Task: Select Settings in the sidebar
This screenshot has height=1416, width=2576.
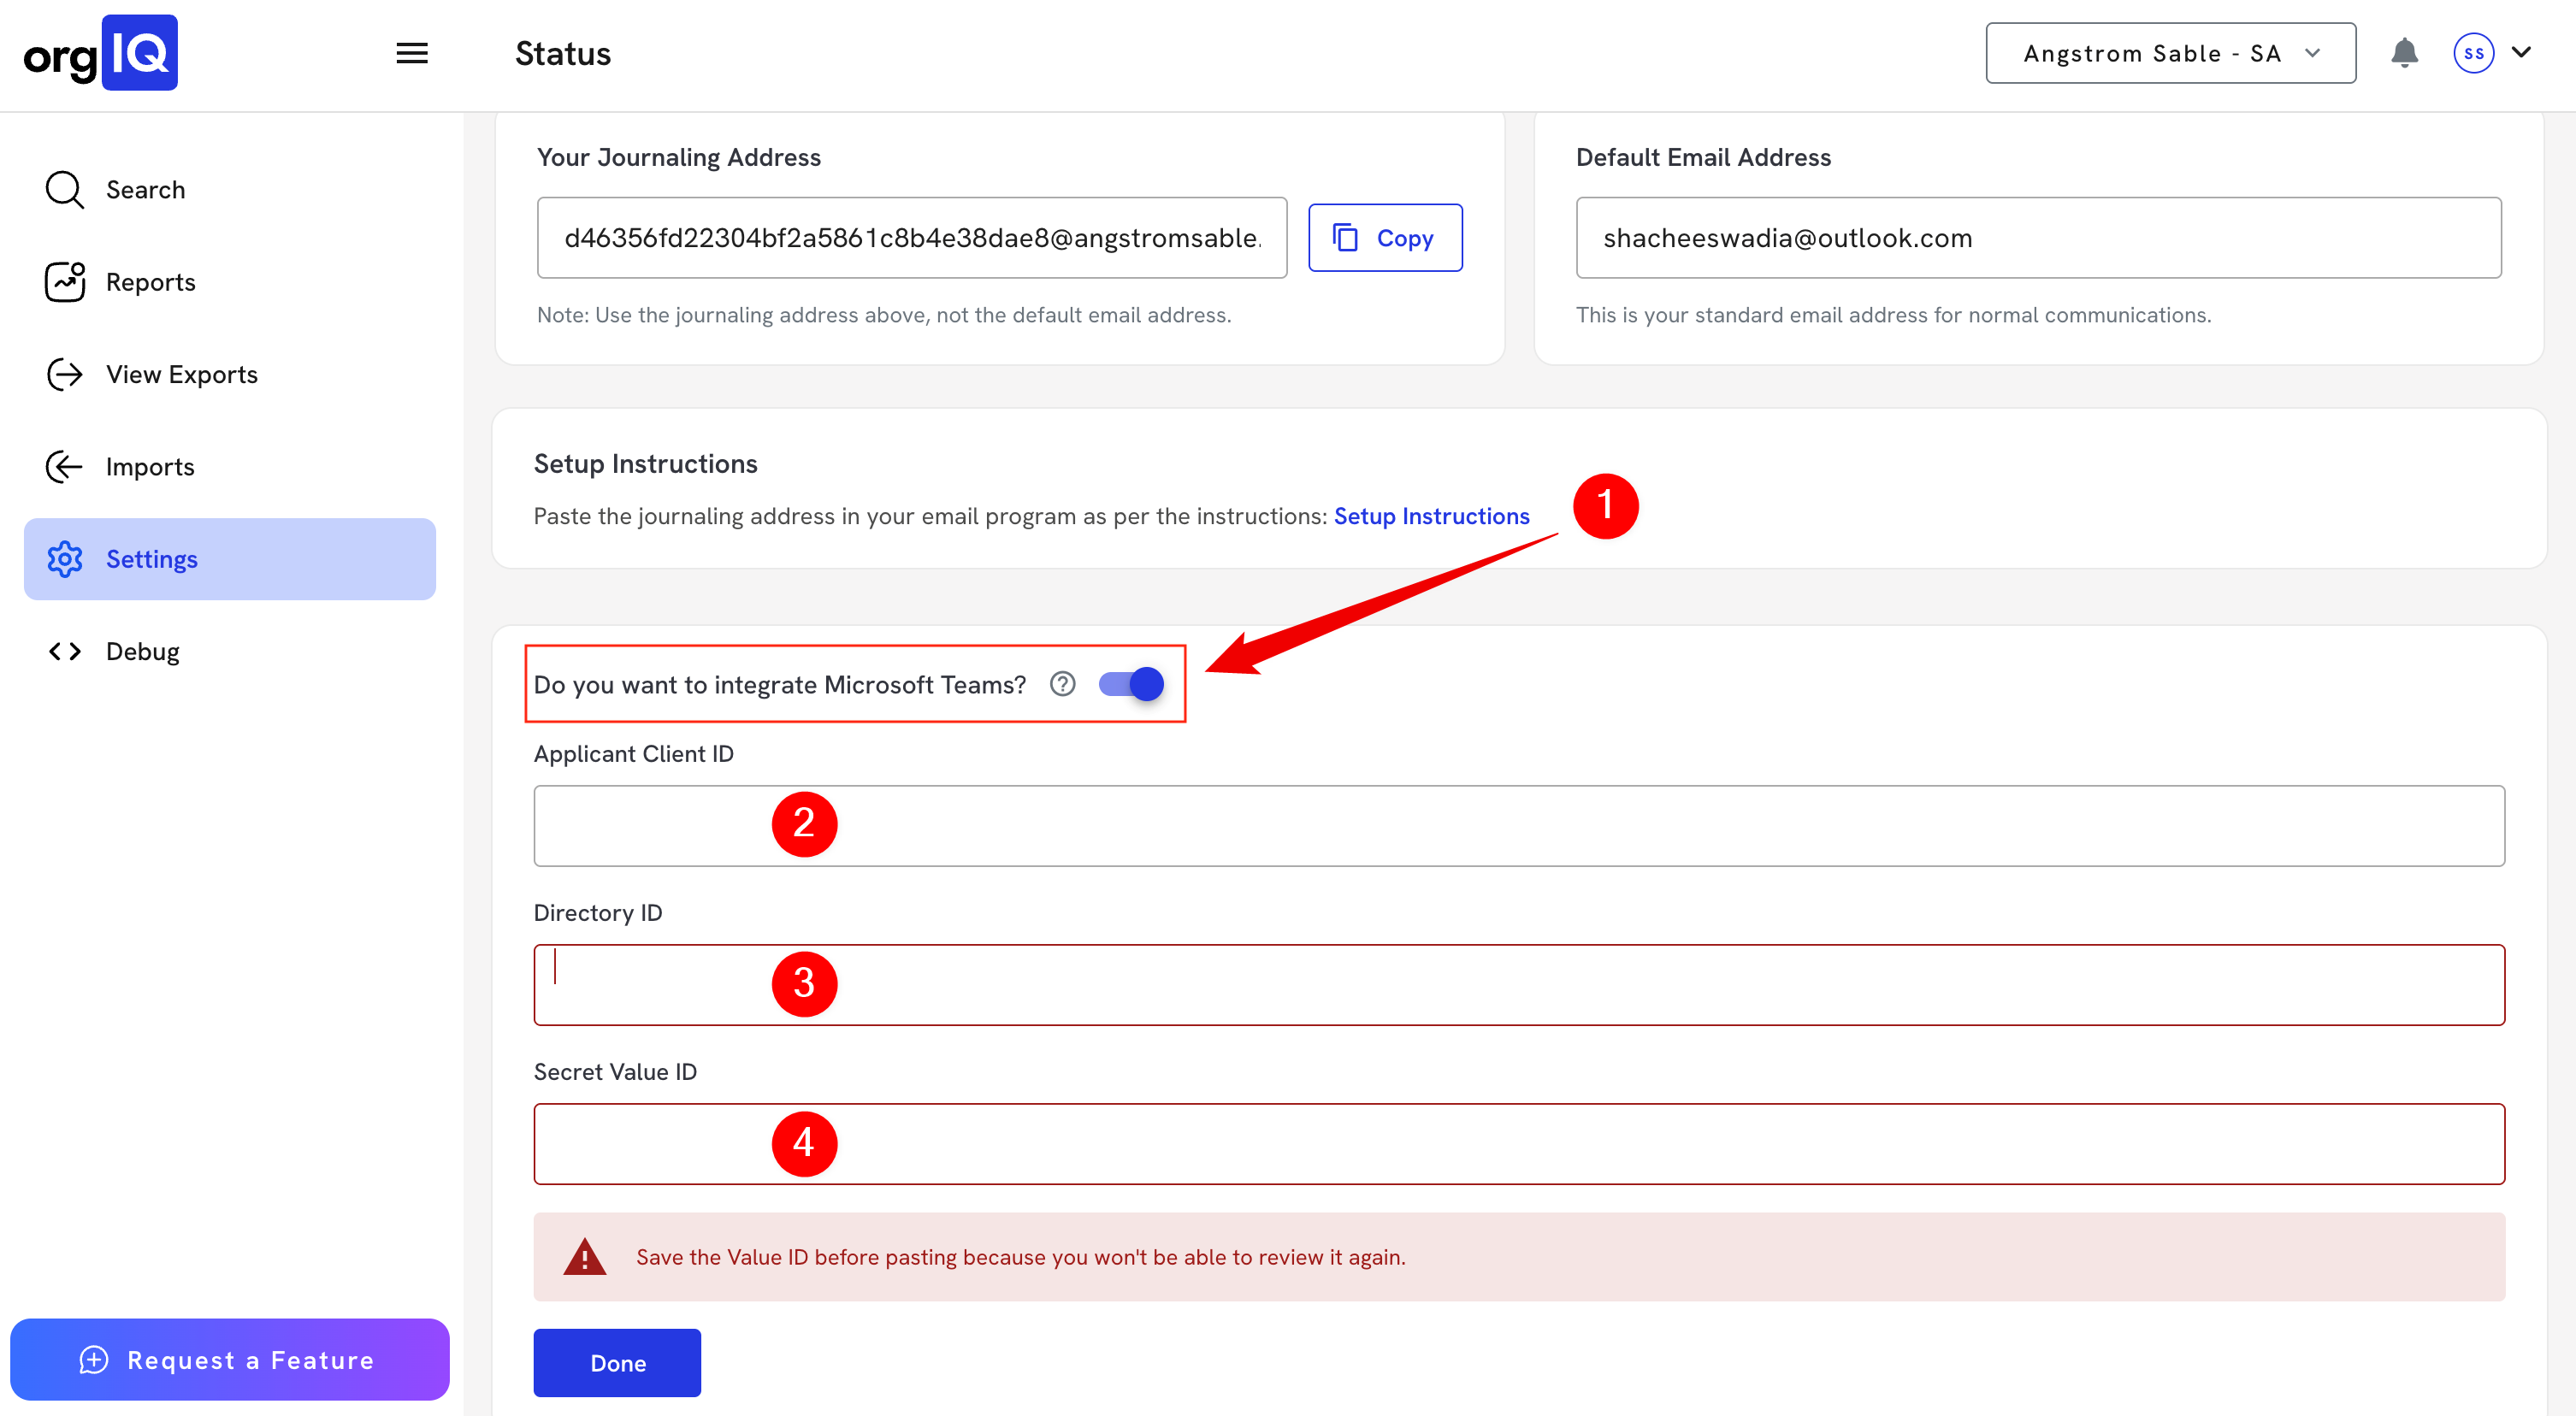Action: (230, 559)
